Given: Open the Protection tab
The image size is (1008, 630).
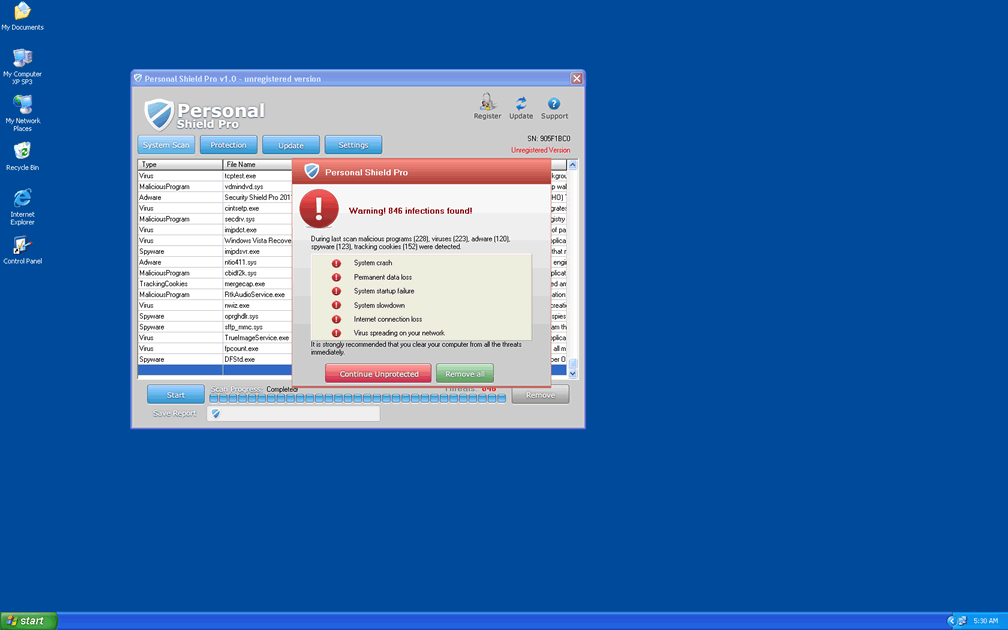Looking at the screenshot, I should point(228,145).
